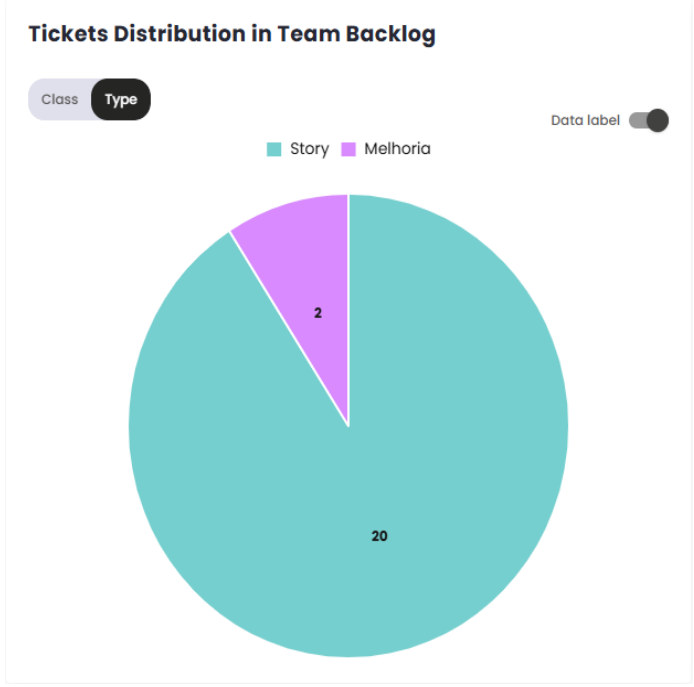Switch to the Class tab
Screen dimensions: 694x687
coord(60,100)
